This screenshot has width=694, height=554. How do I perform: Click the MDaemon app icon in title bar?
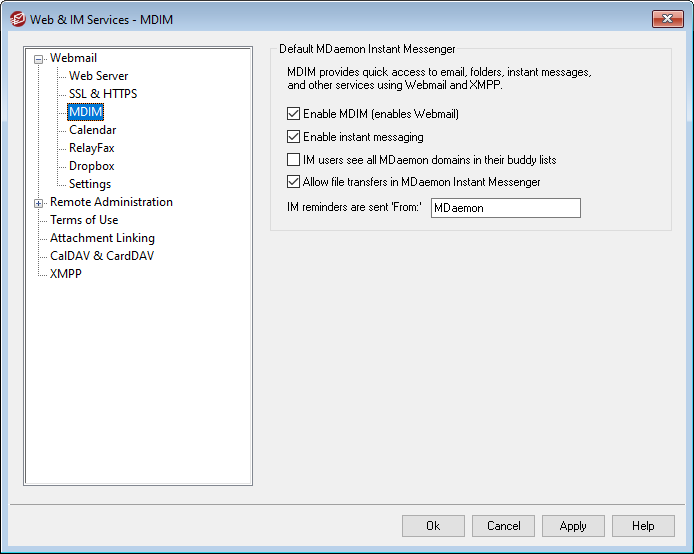pos(17,19)
